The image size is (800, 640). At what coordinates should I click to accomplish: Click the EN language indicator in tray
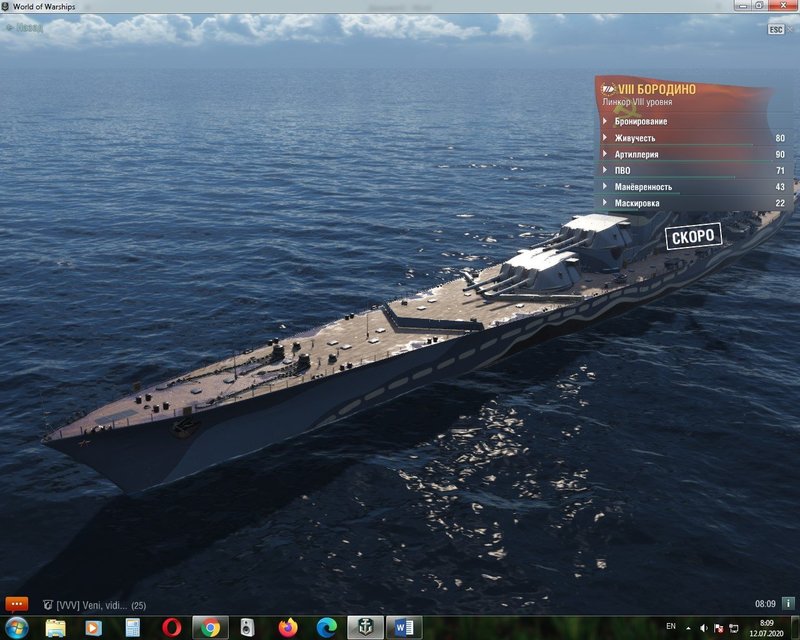pyautogui.click(x=671, y=626)
